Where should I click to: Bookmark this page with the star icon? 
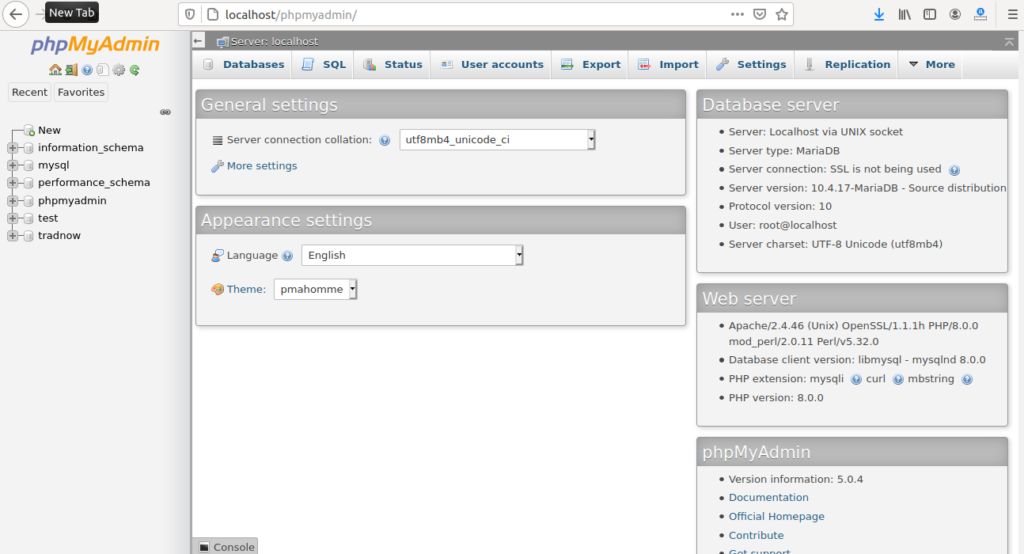tap(782, 14)
